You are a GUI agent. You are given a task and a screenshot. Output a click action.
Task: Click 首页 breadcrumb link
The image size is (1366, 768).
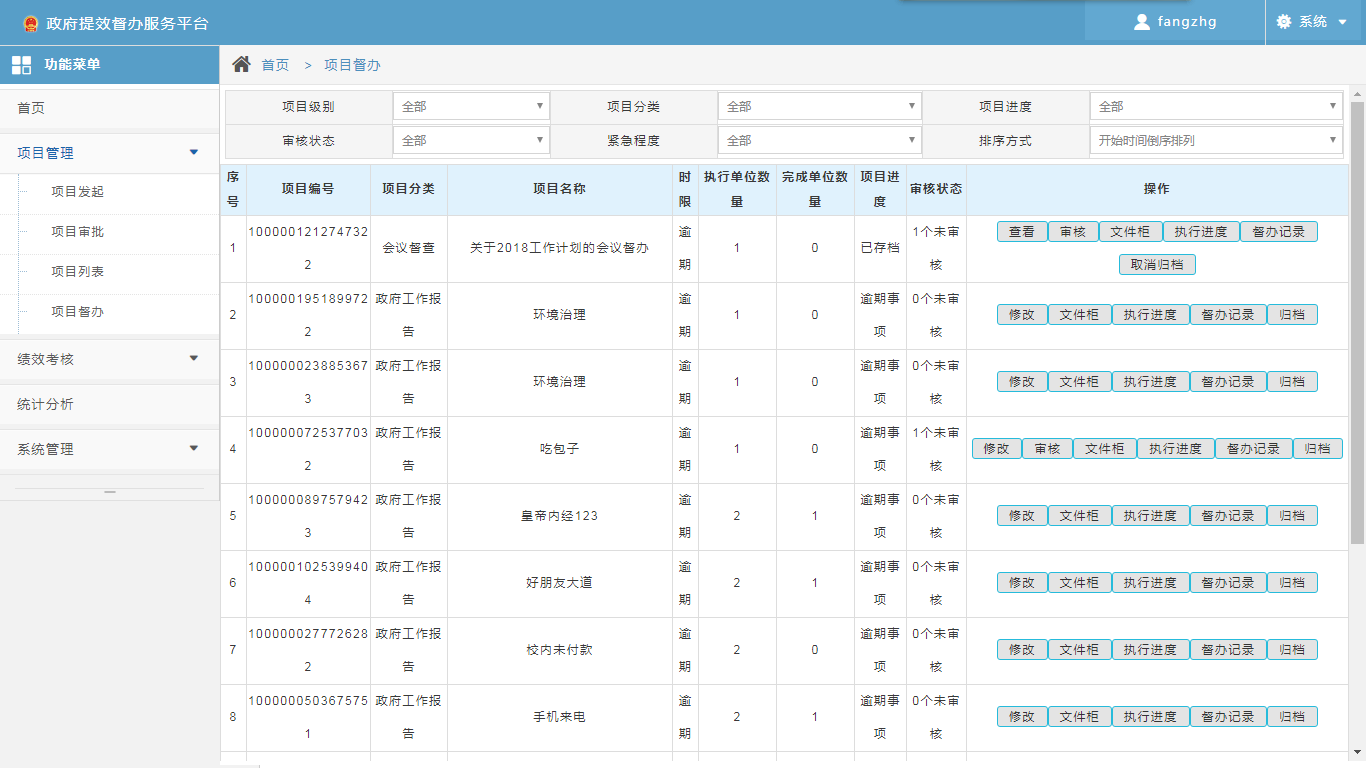pos(275,65)
